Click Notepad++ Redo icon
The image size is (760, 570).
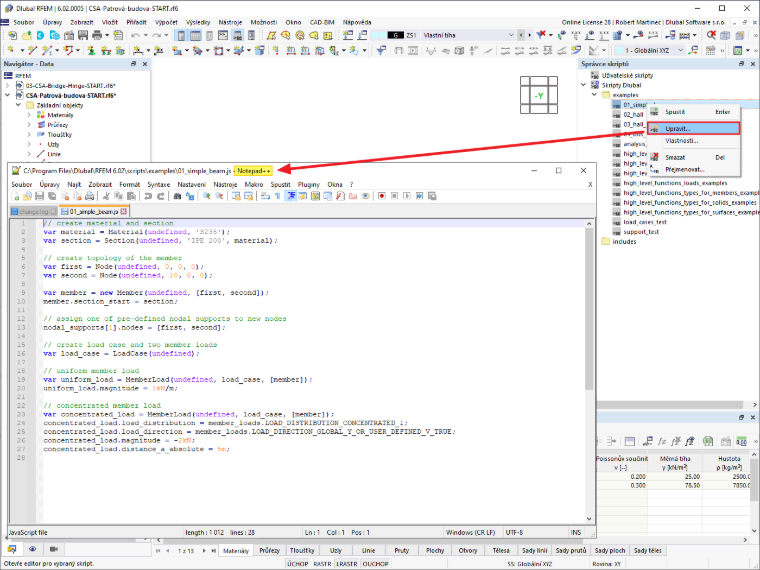160,196
